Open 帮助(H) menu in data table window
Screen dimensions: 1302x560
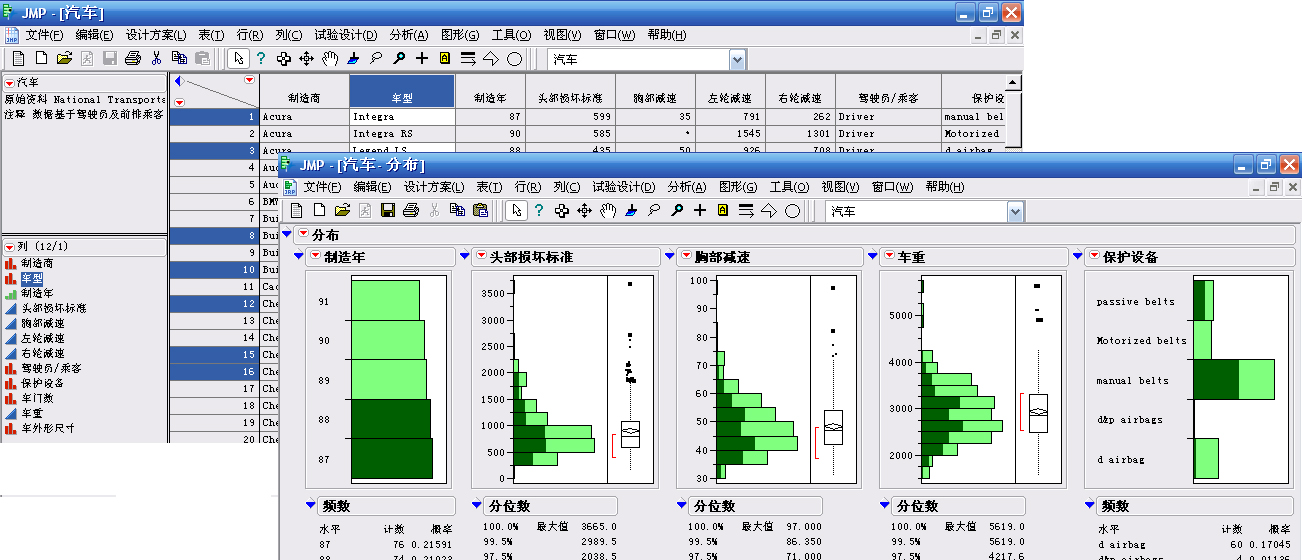pos(666,35)
